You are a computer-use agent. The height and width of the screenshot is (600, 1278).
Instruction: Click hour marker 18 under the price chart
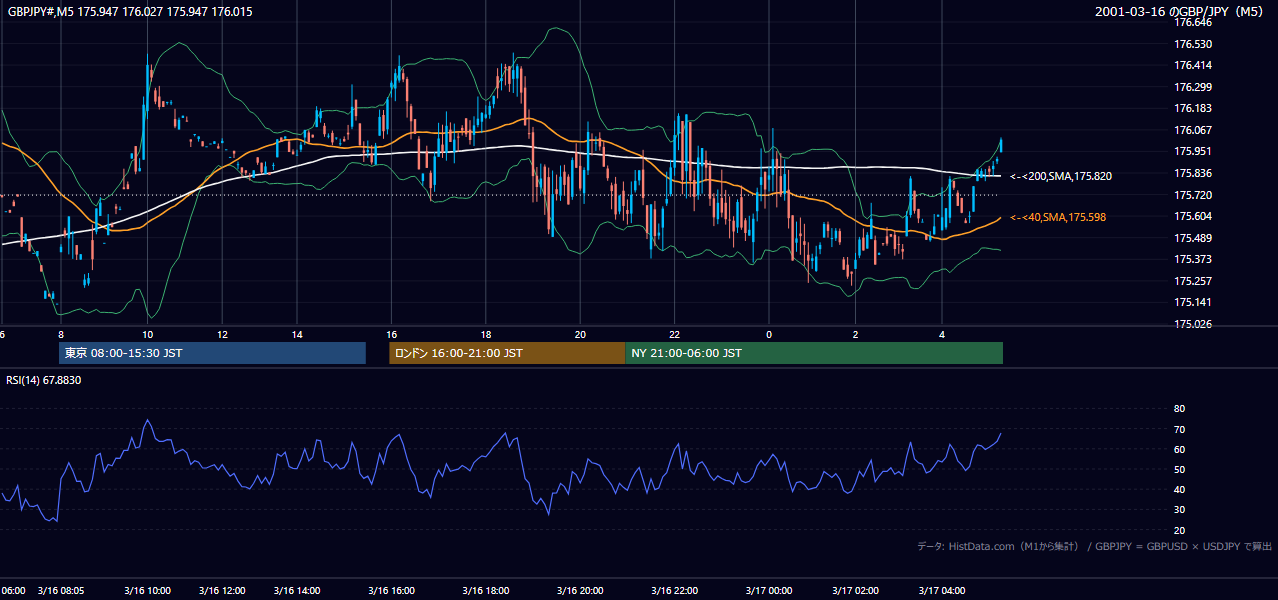click(x=486, y=334)
